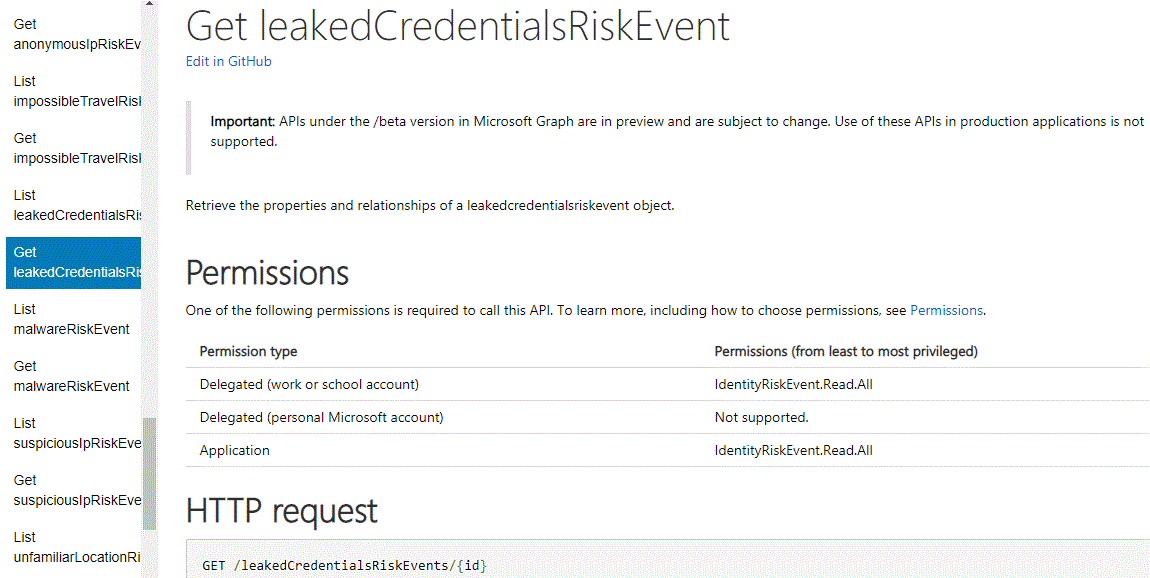
Task: Click the Permissions section heading
Action: coord(267,273)
